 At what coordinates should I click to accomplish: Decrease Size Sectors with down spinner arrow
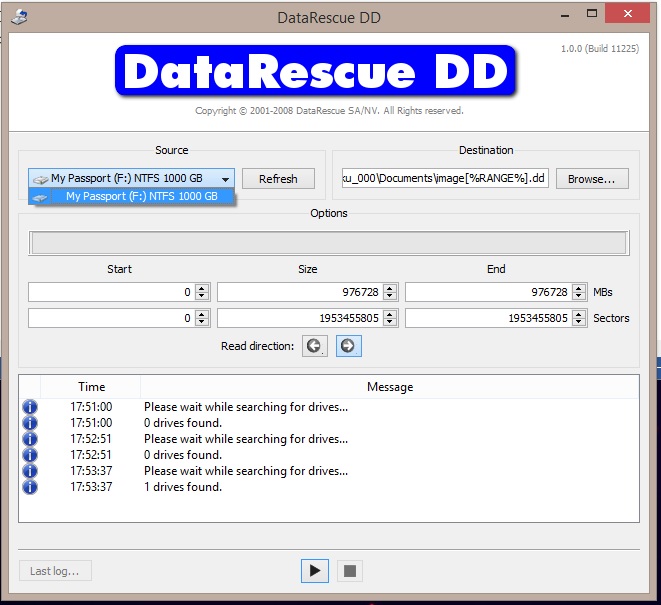pyautogui.click(x=390, y=322)
